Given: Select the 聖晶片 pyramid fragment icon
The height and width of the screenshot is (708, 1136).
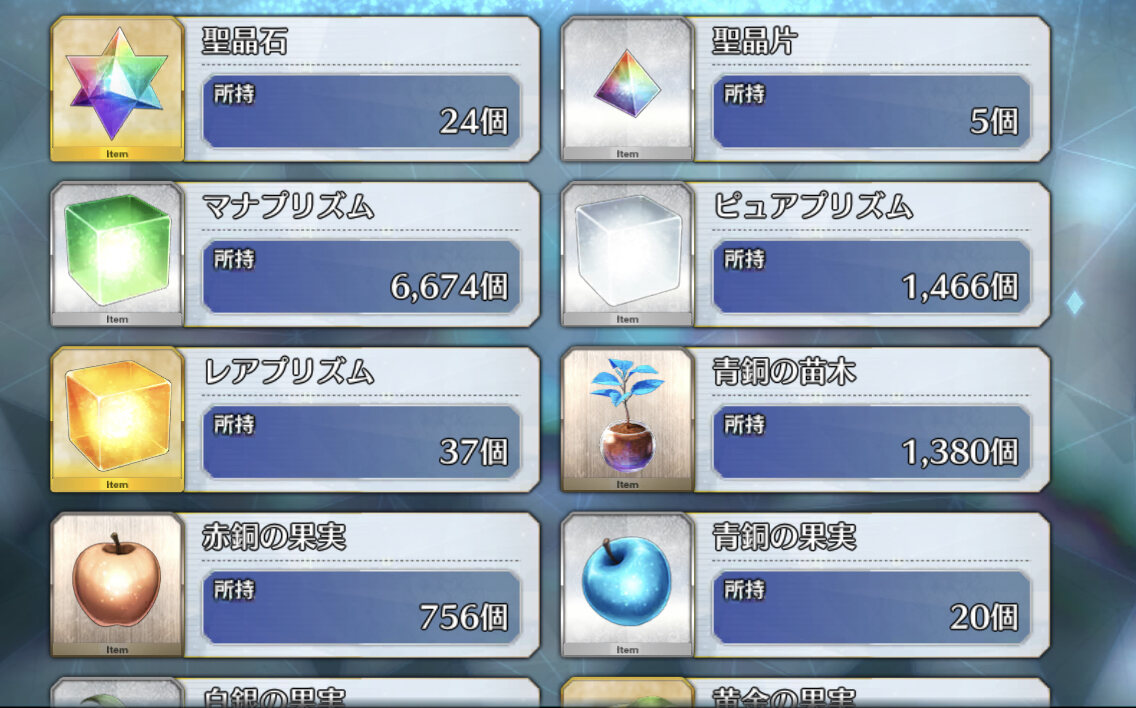Looking at the screenshot, I should pyautogui.click(x=627, y=88).
